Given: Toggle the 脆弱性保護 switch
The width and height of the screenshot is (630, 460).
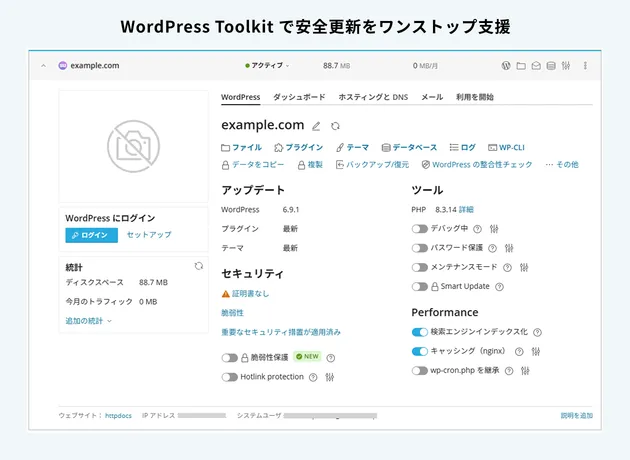Looking at the screenshot, I should pyautogui.click(x=230, y=358).
